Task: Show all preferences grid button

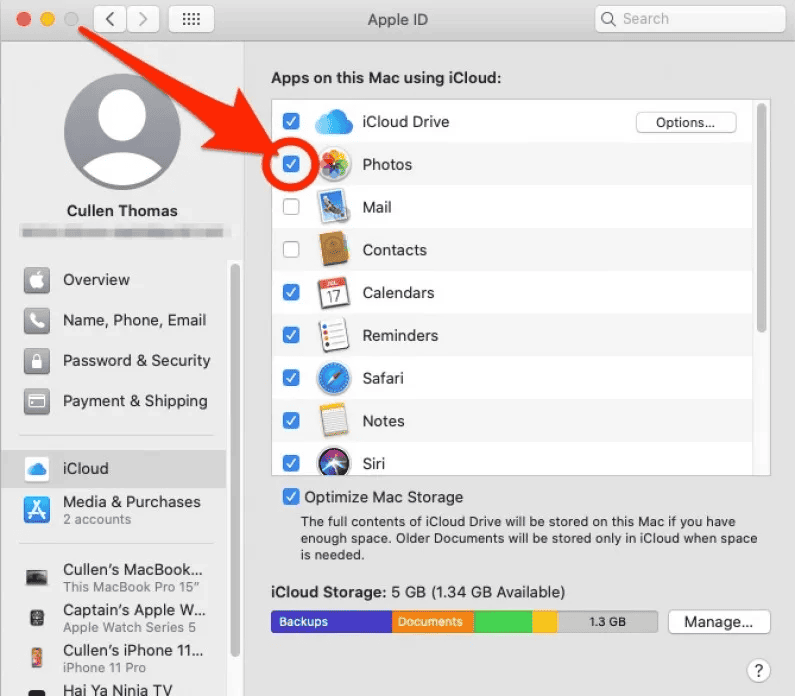Action: (191, 19)
